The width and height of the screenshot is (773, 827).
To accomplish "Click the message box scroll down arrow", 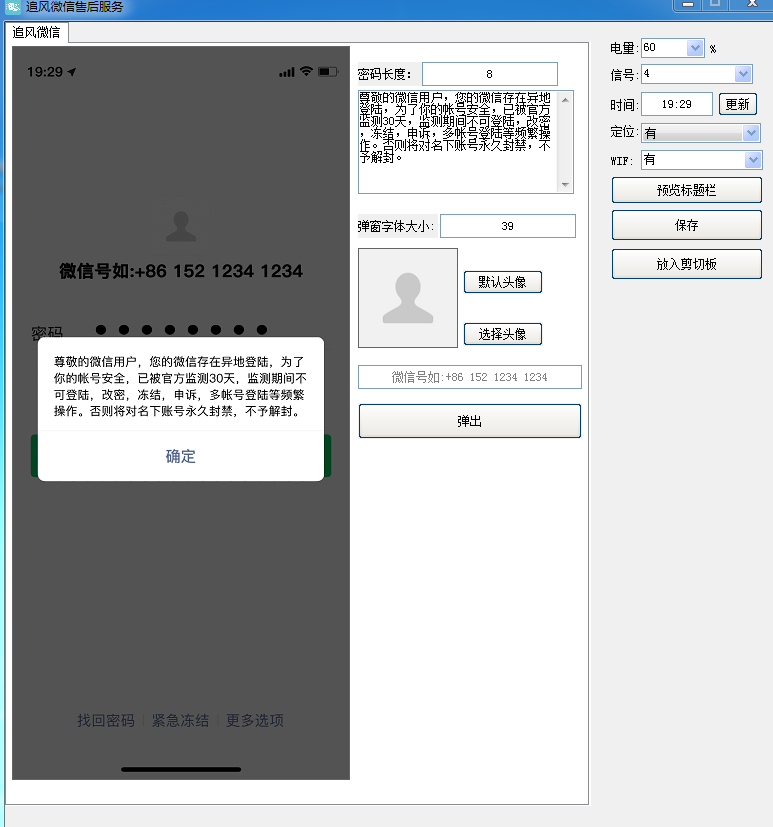I will click(x=565, y=185).
